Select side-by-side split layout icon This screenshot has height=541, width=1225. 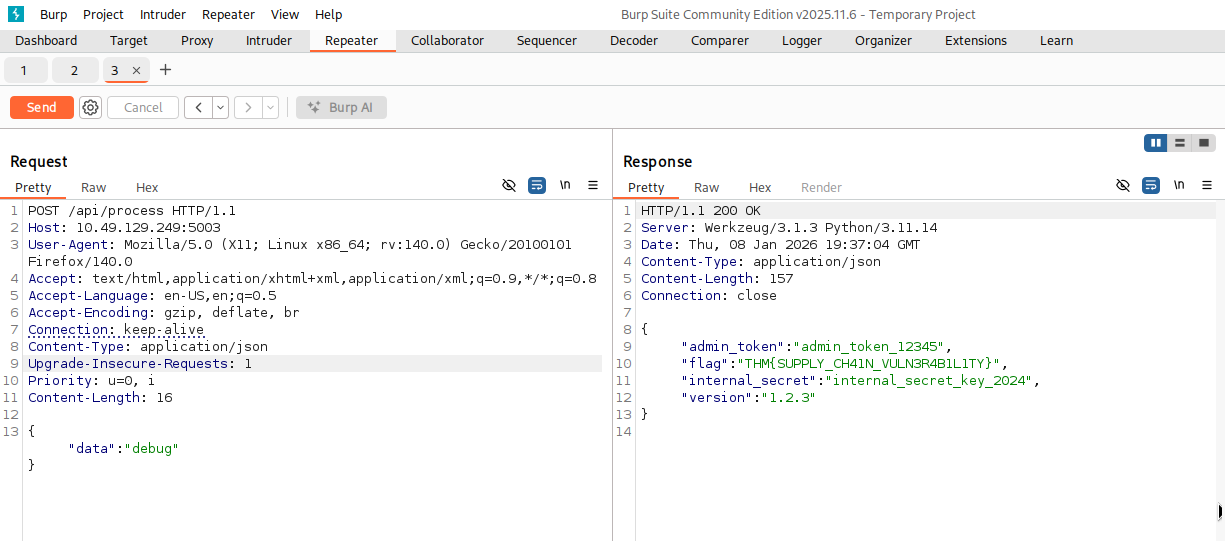point(1156,143)
